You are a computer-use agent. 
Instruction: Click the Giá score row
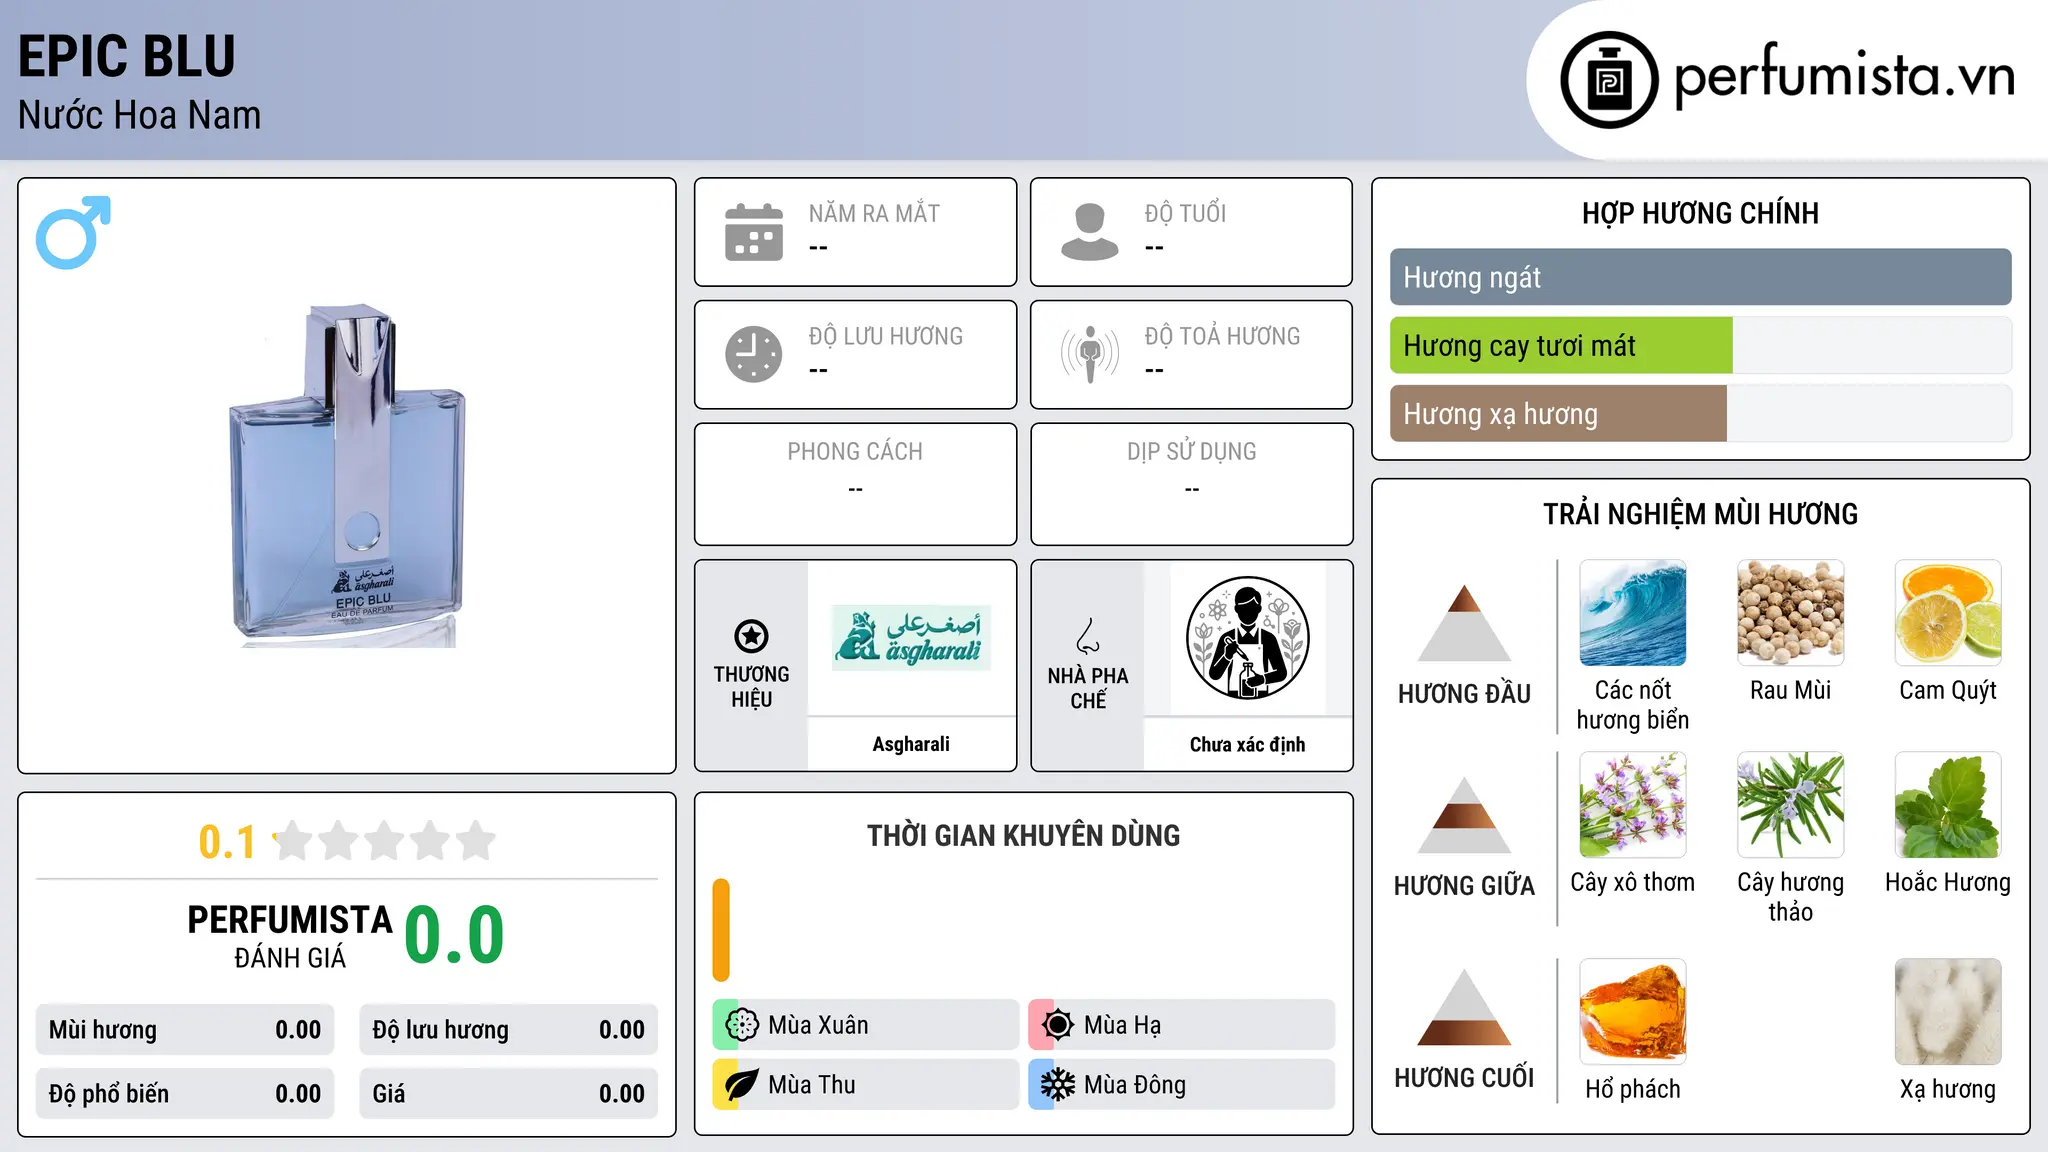click(508, 1093)
